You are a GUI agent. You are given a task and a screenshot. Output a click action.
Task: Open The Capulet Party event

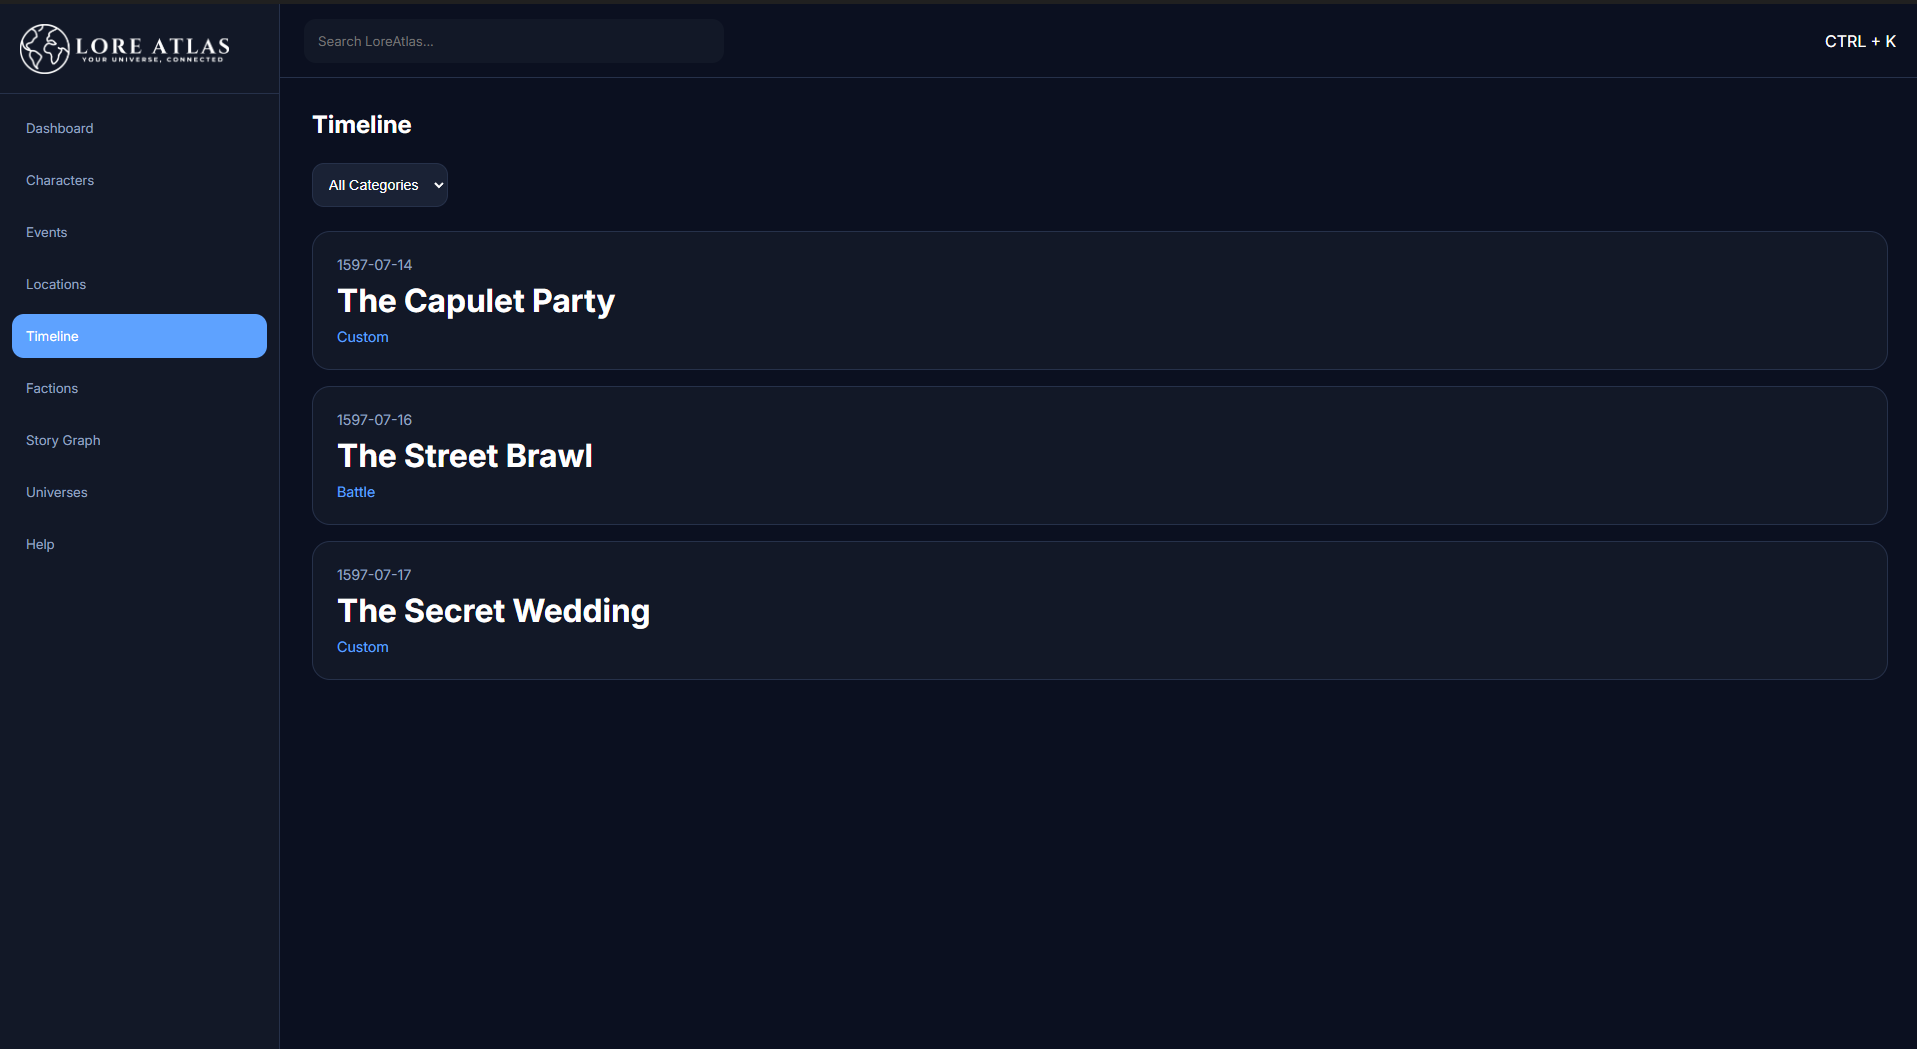pyautogui.click(x=476, y=301)
